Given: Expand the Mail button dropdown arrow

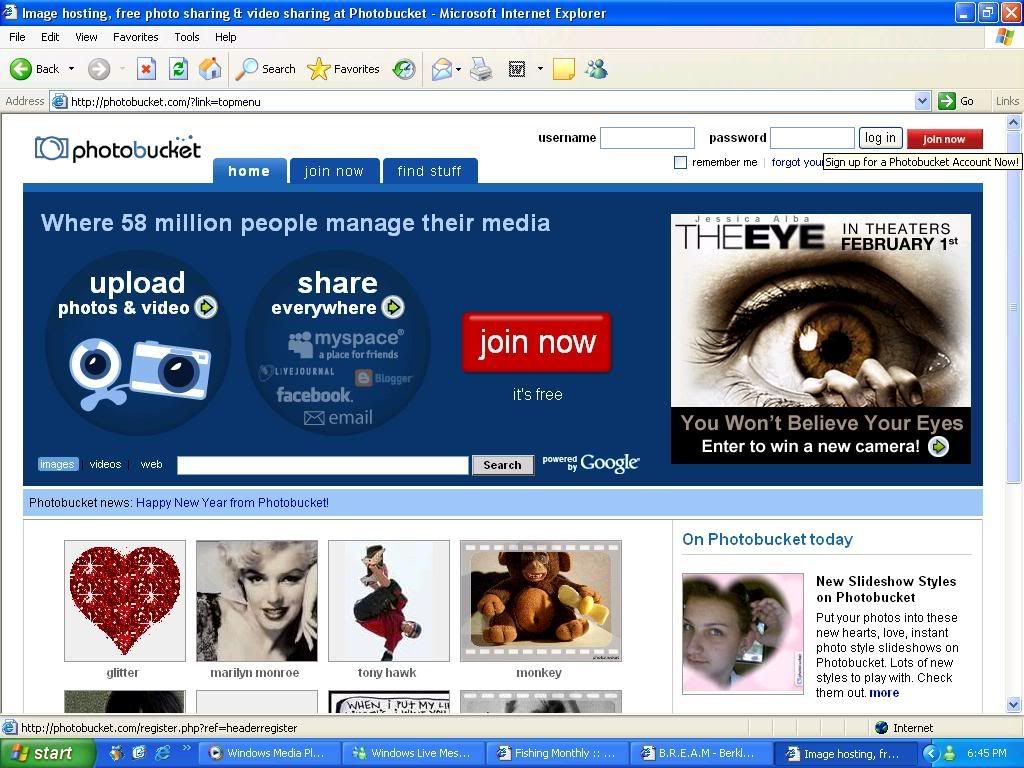Looking at the screenshot, I should pyautogui.click(x=458, y=69).
